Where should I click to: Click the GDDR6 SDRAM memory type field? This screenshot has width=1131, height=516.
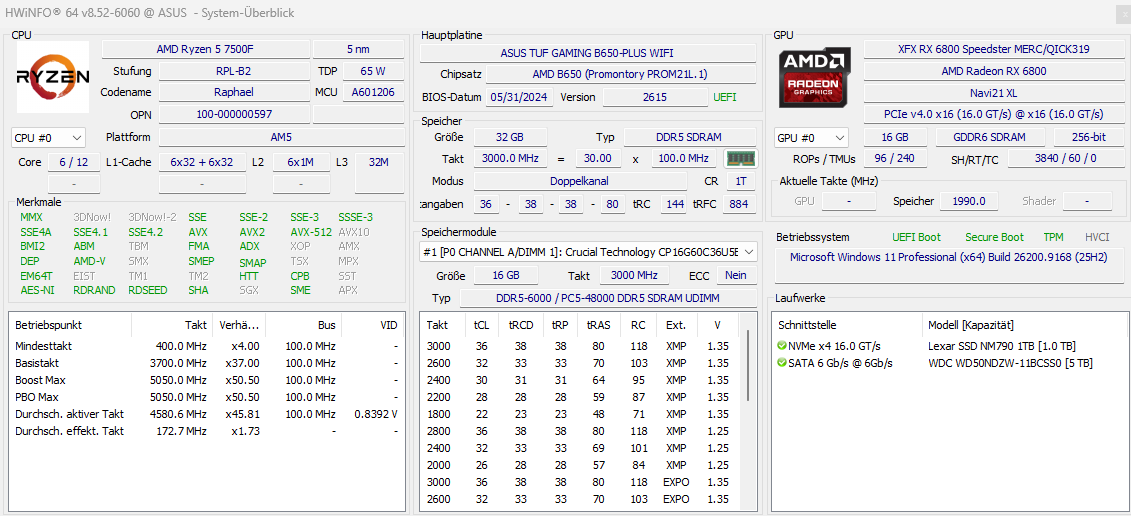click(x=990, y=137)
